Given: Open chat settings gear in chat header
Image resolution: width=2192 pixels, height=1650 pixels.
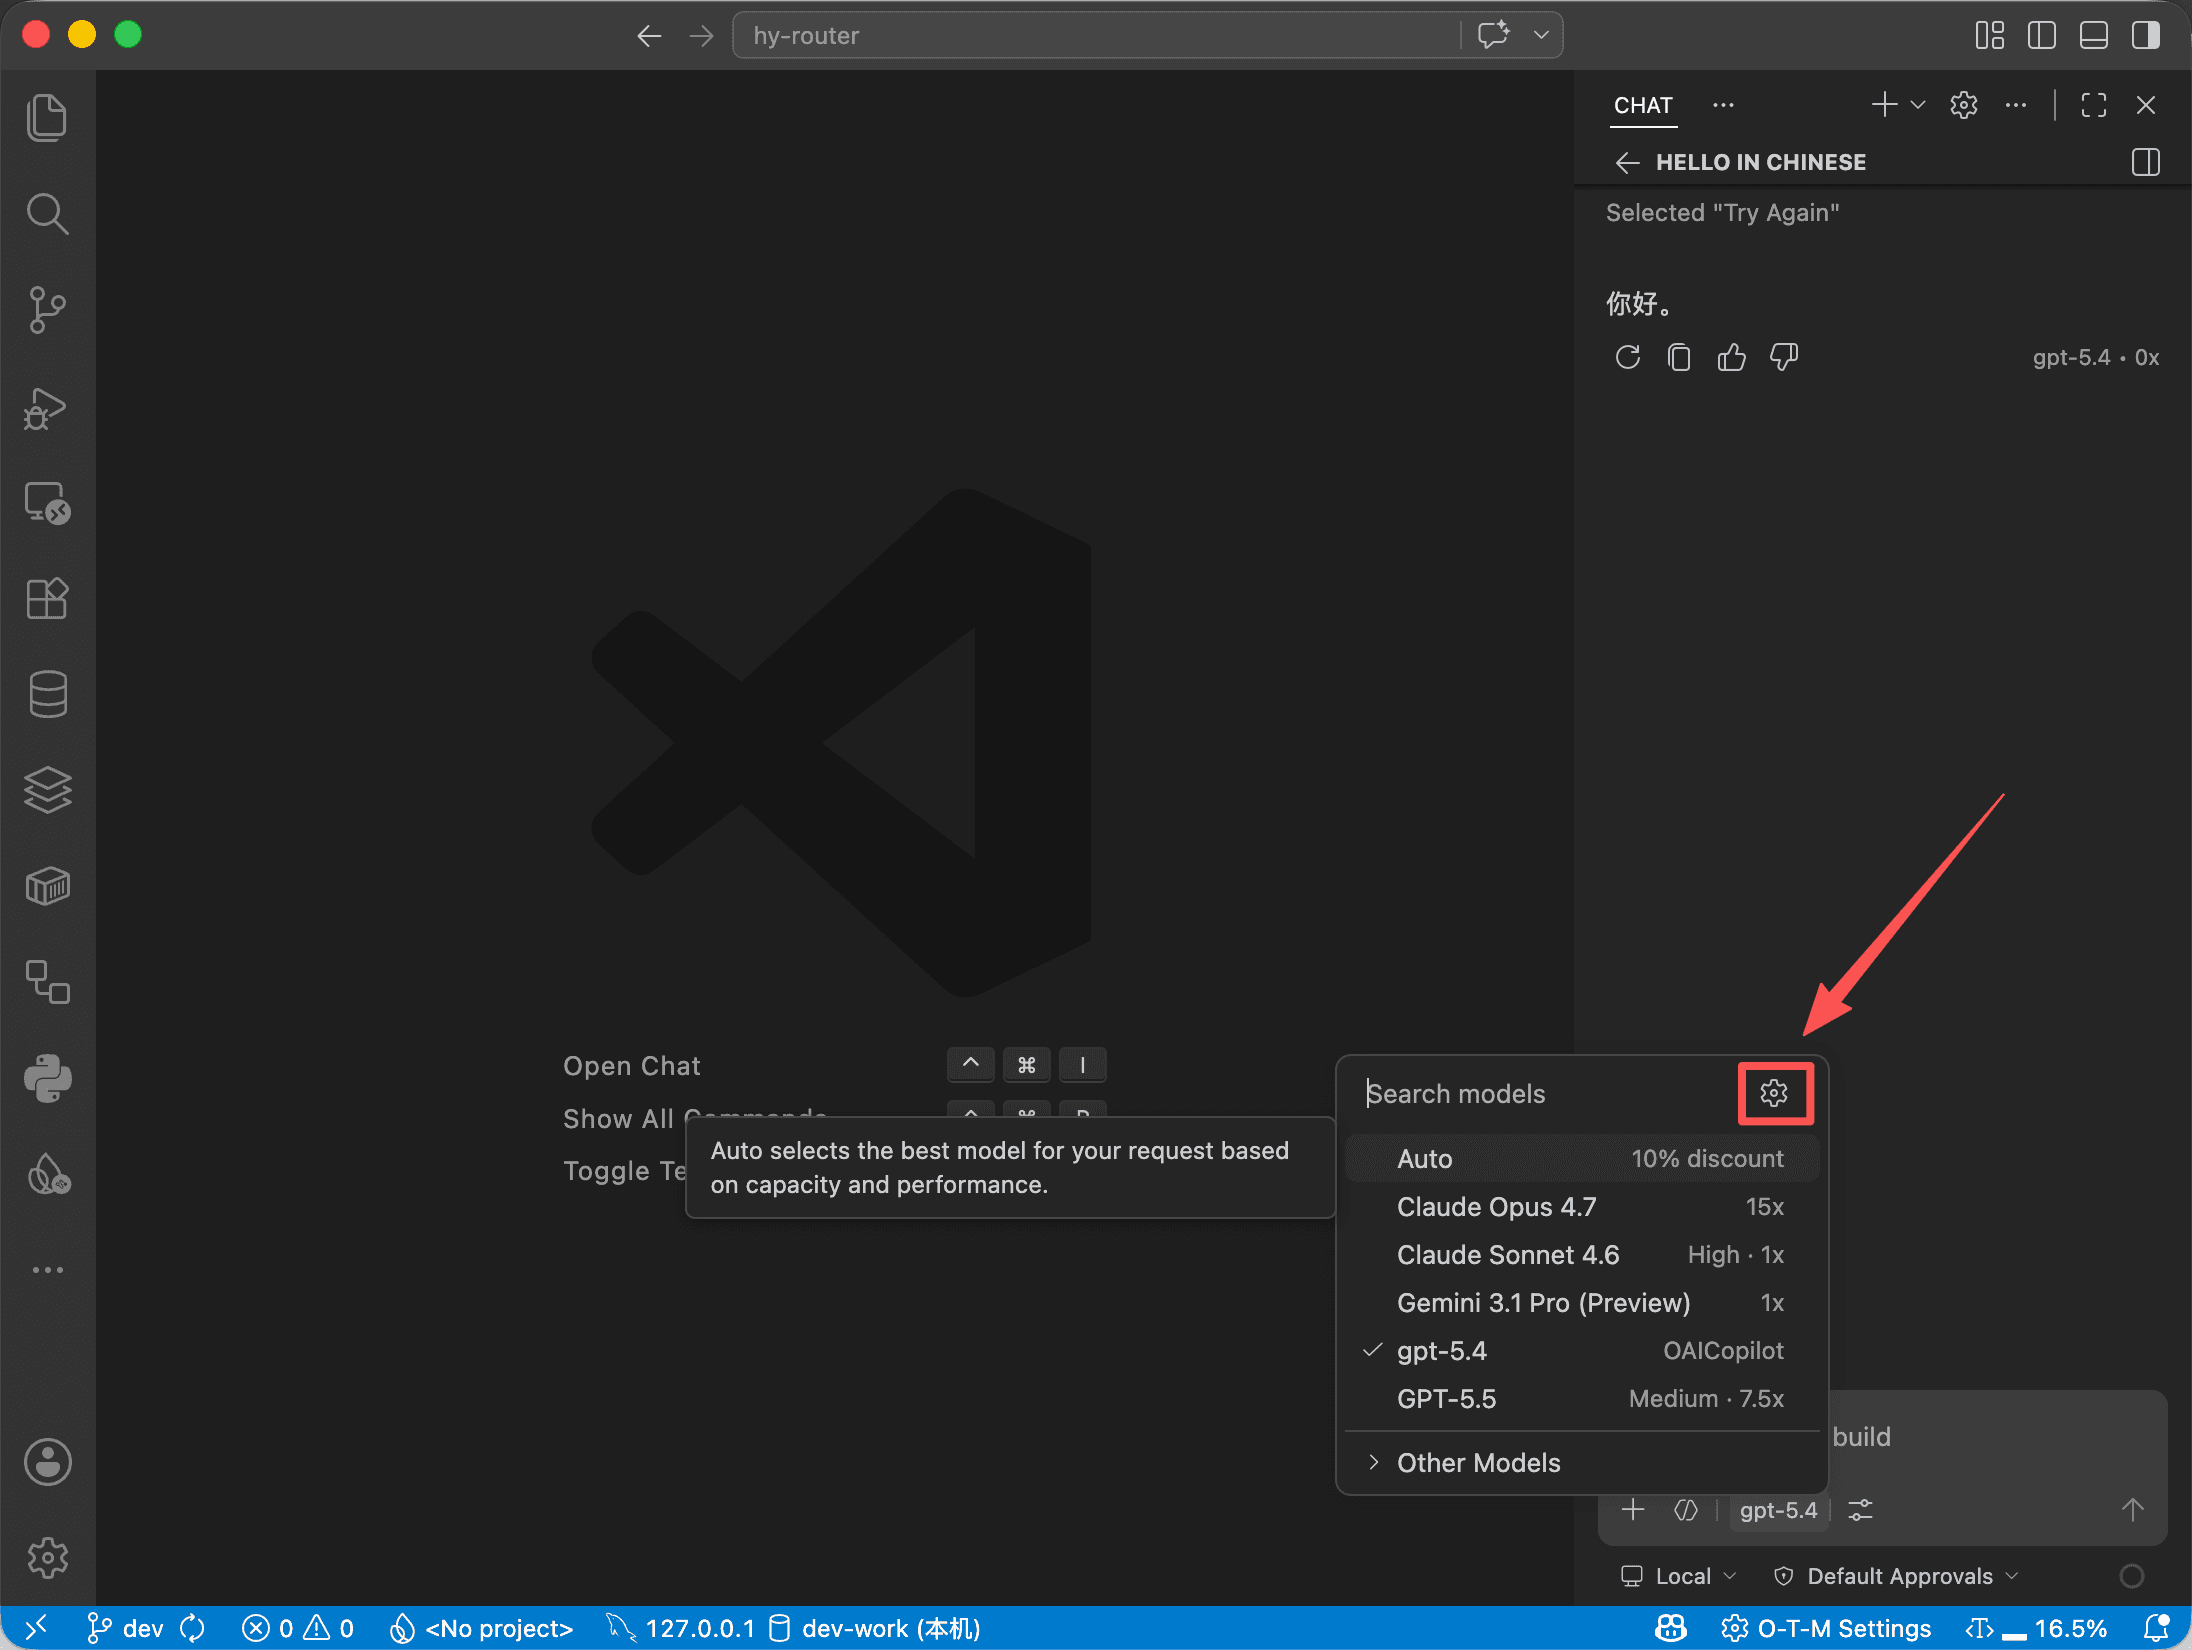Looking at the screenshot, I should pos(1964,105).
